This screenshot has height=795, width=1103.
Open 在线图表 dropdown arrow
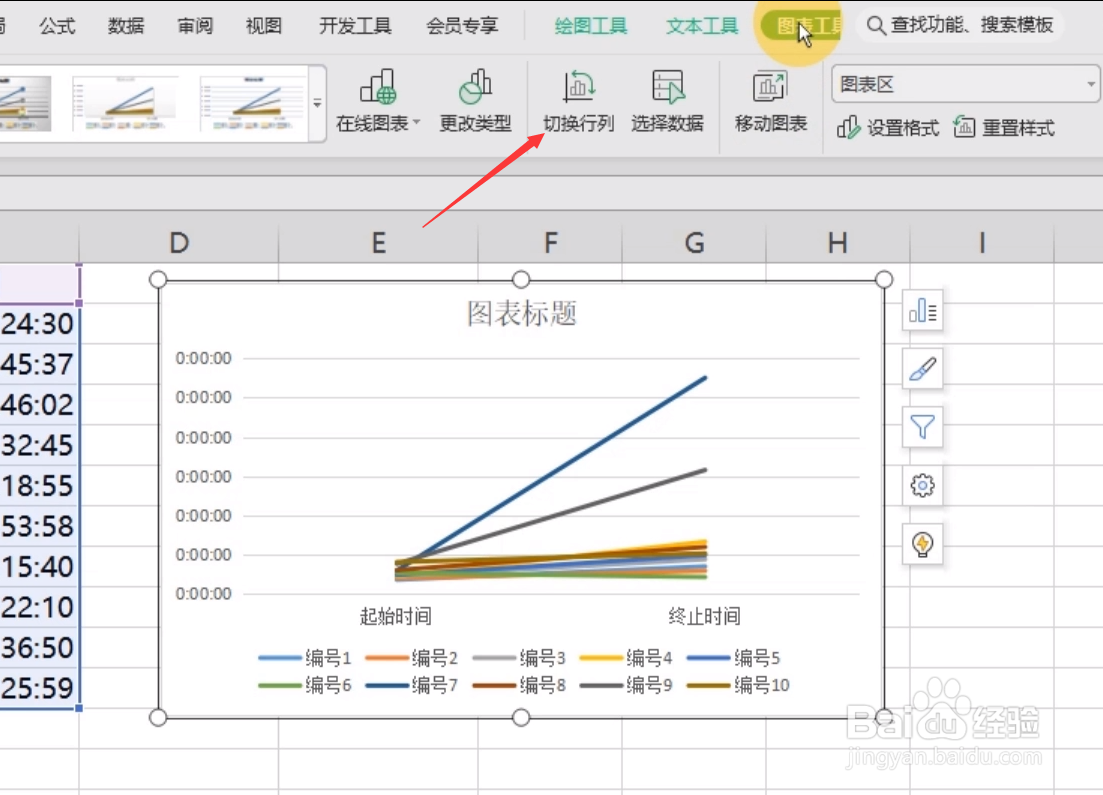coord(416,122)
